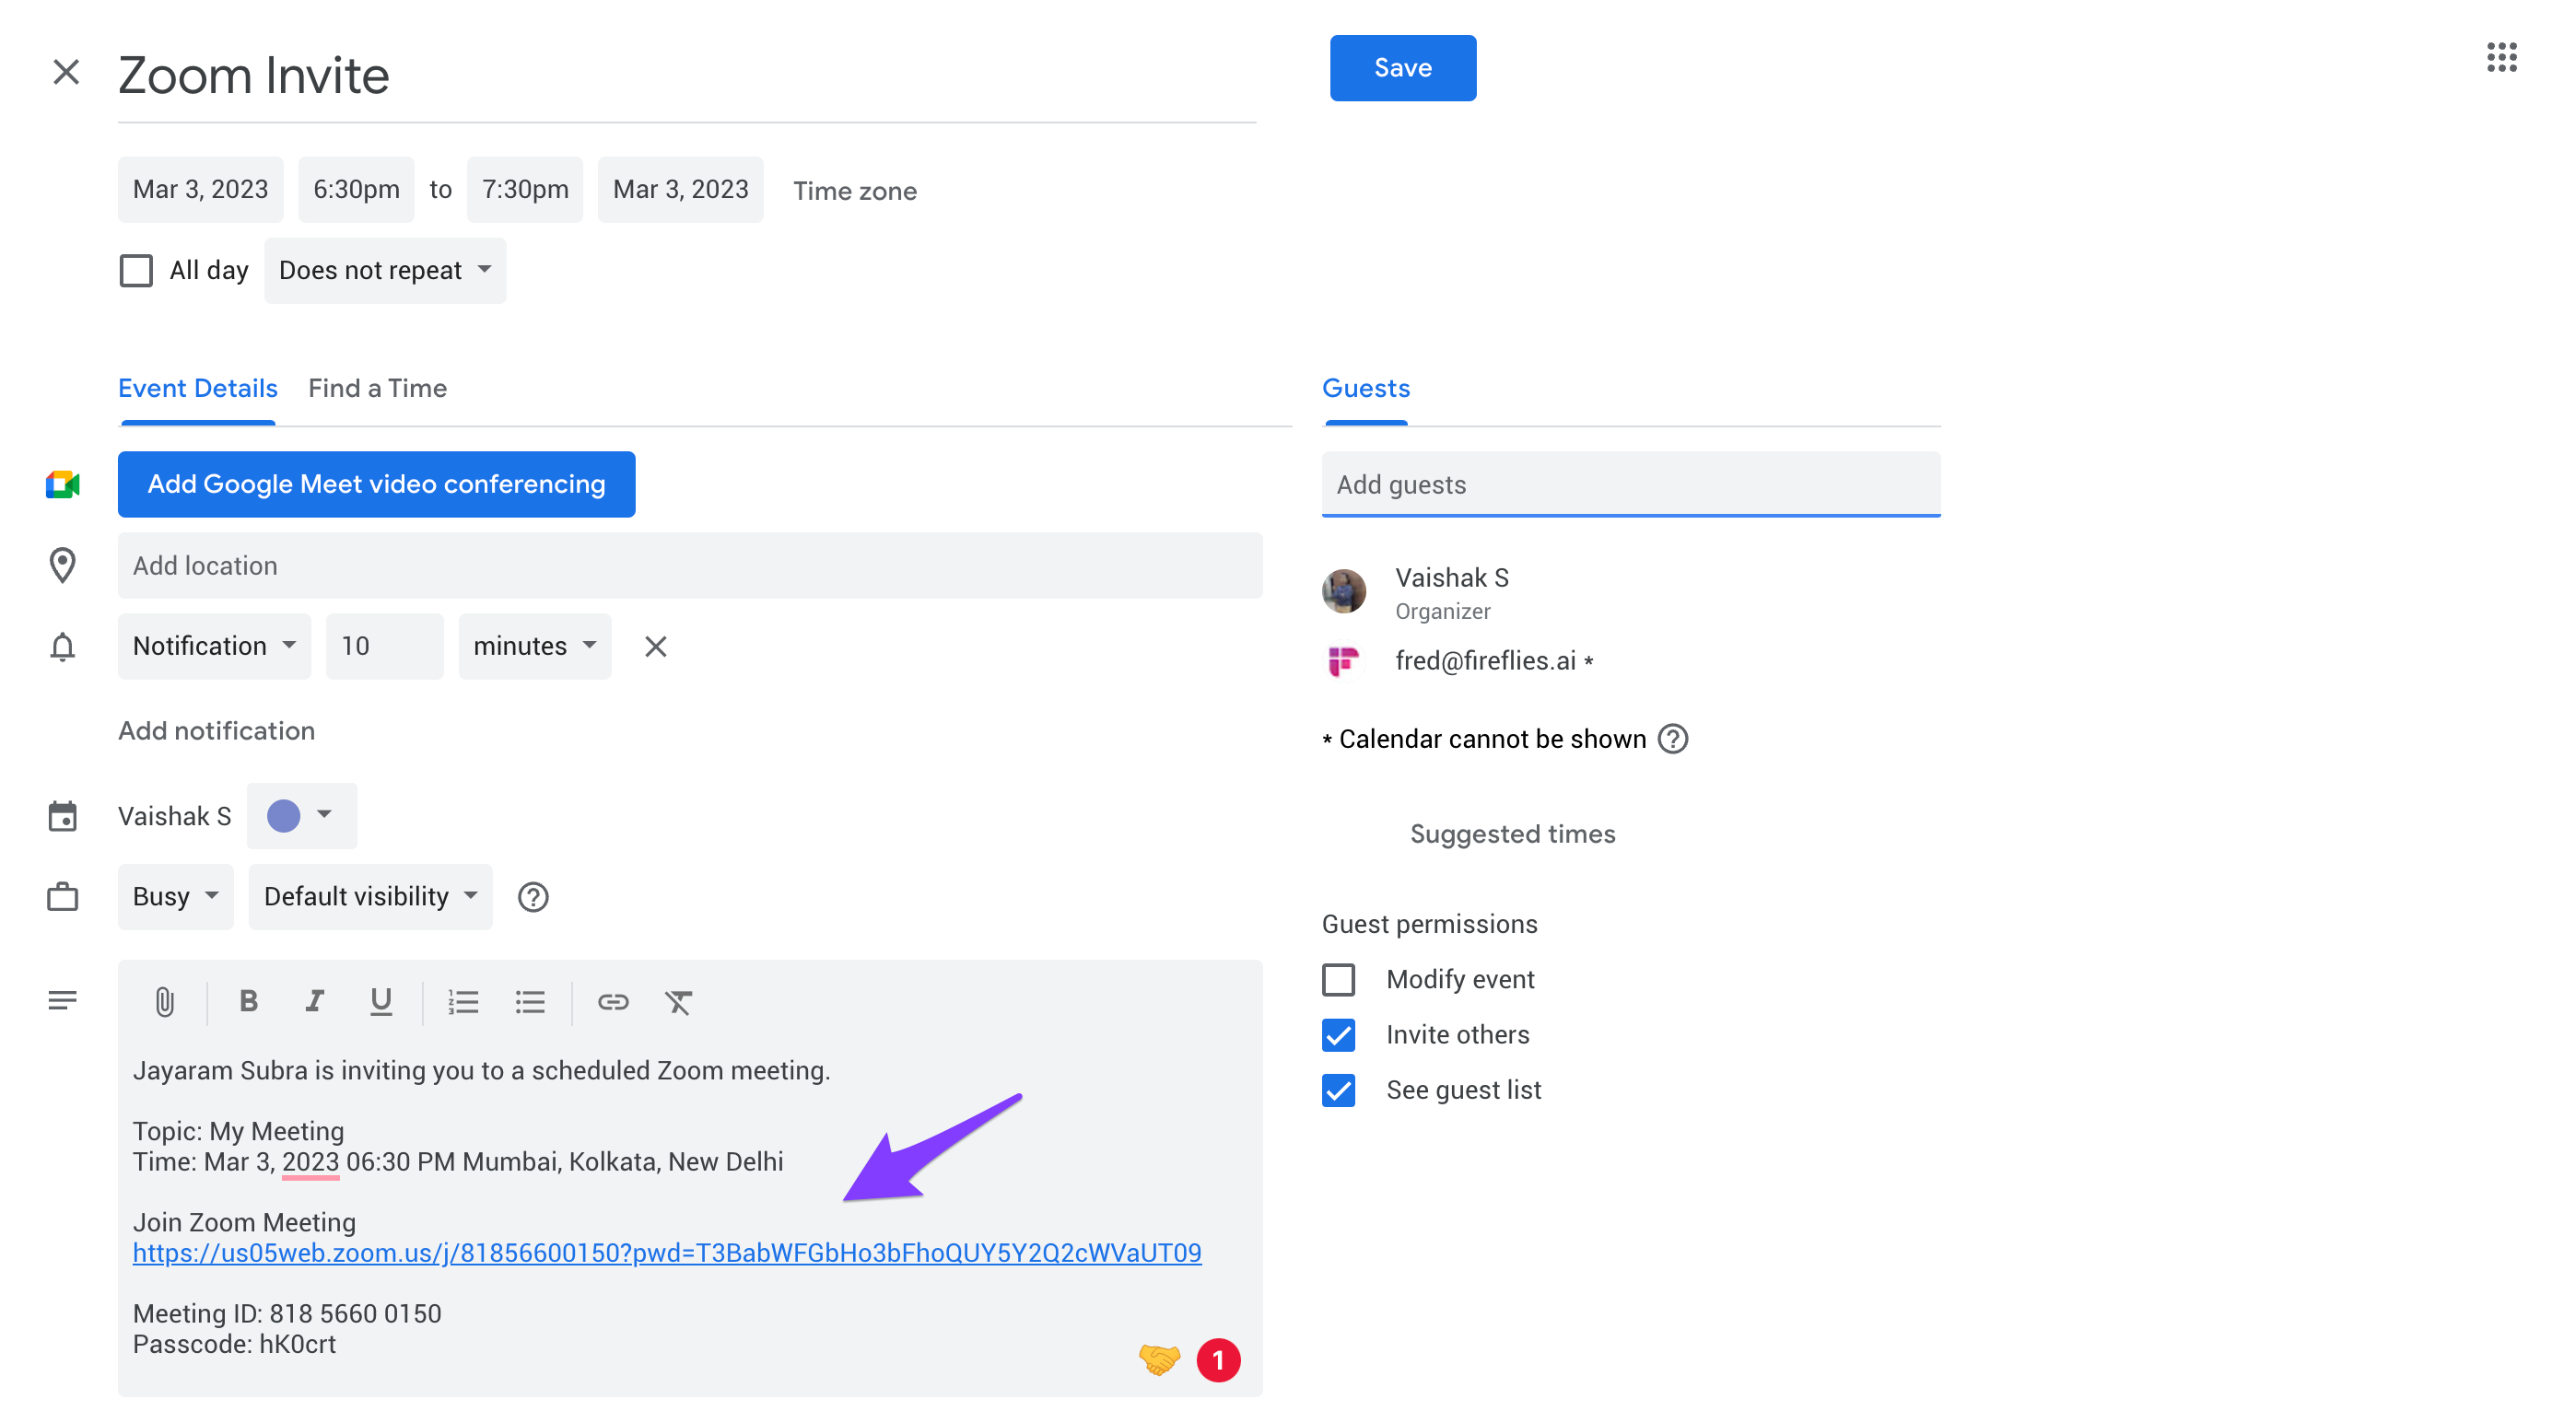The height and width of the screenshot is (1411, 2576).
Task: Enable Modify event guest permission
Action: [1338, 979]
